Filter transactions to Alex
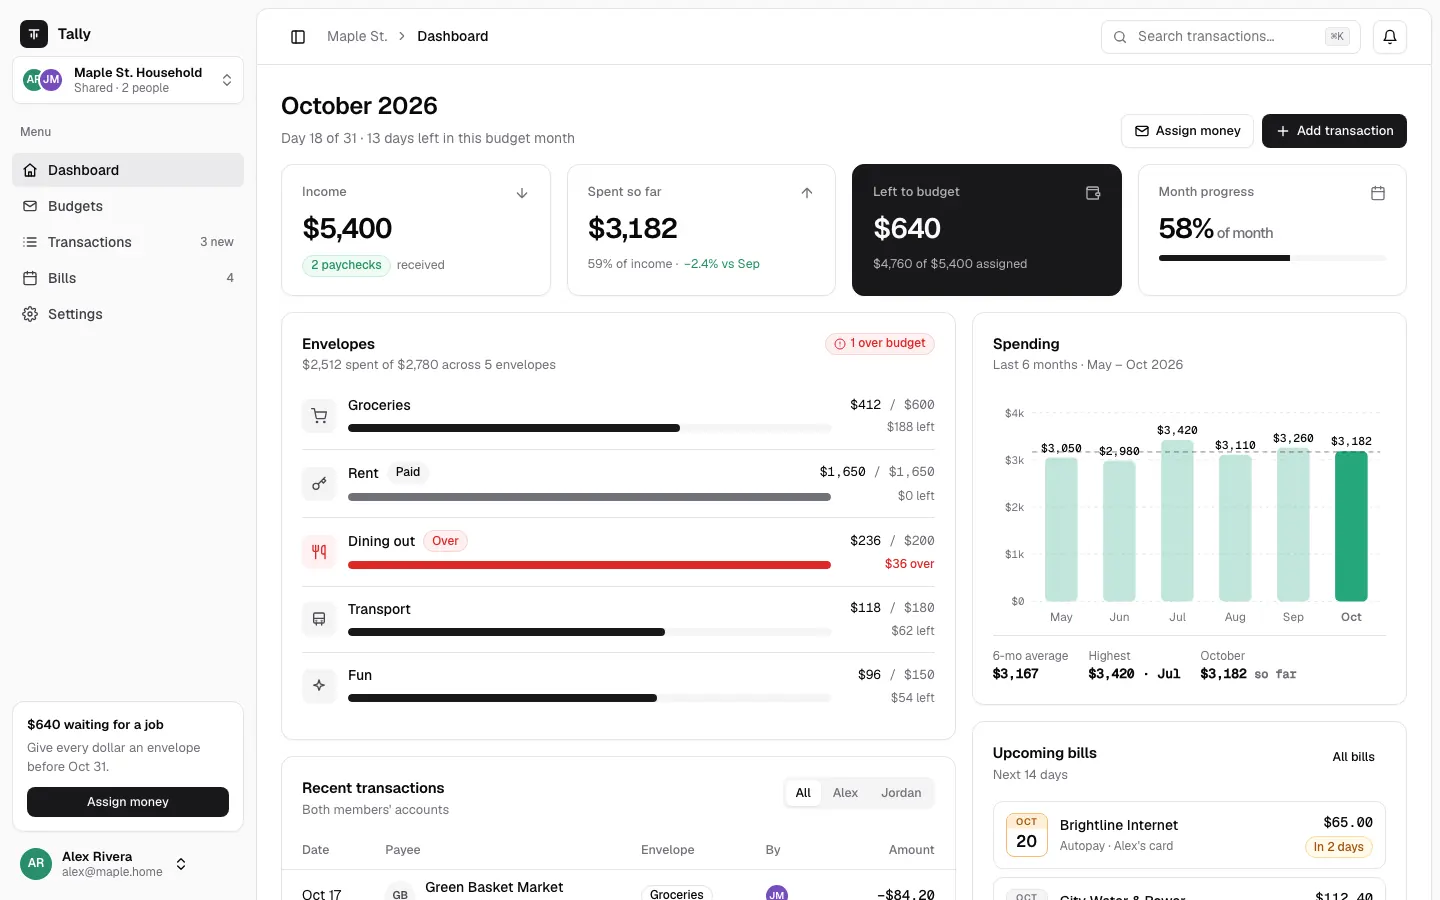This screenshot has width=1440, height=900. pyautogui.click(x=846, y=793)
